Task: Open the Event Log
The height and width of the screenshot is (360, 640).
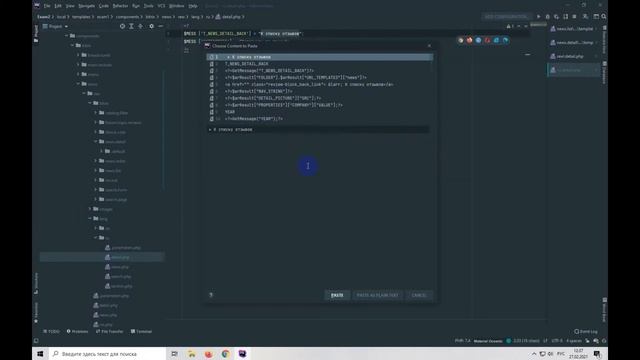Action: click(586, 331)
